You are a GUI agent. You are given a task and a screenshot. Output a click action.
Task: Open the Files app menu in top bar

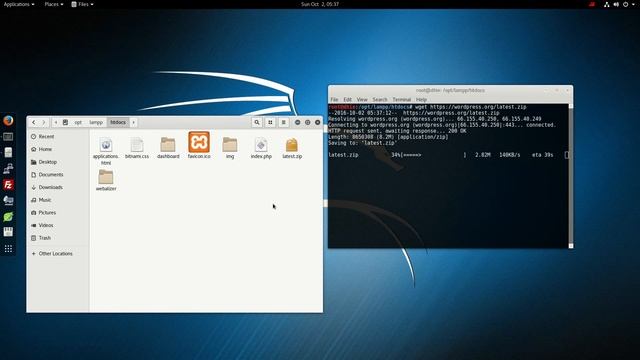coord(82,4)
